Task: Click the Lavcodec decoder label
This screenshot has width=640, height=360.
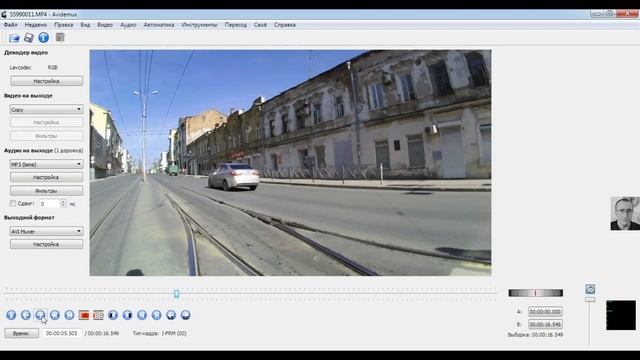Action: point(20,67)
